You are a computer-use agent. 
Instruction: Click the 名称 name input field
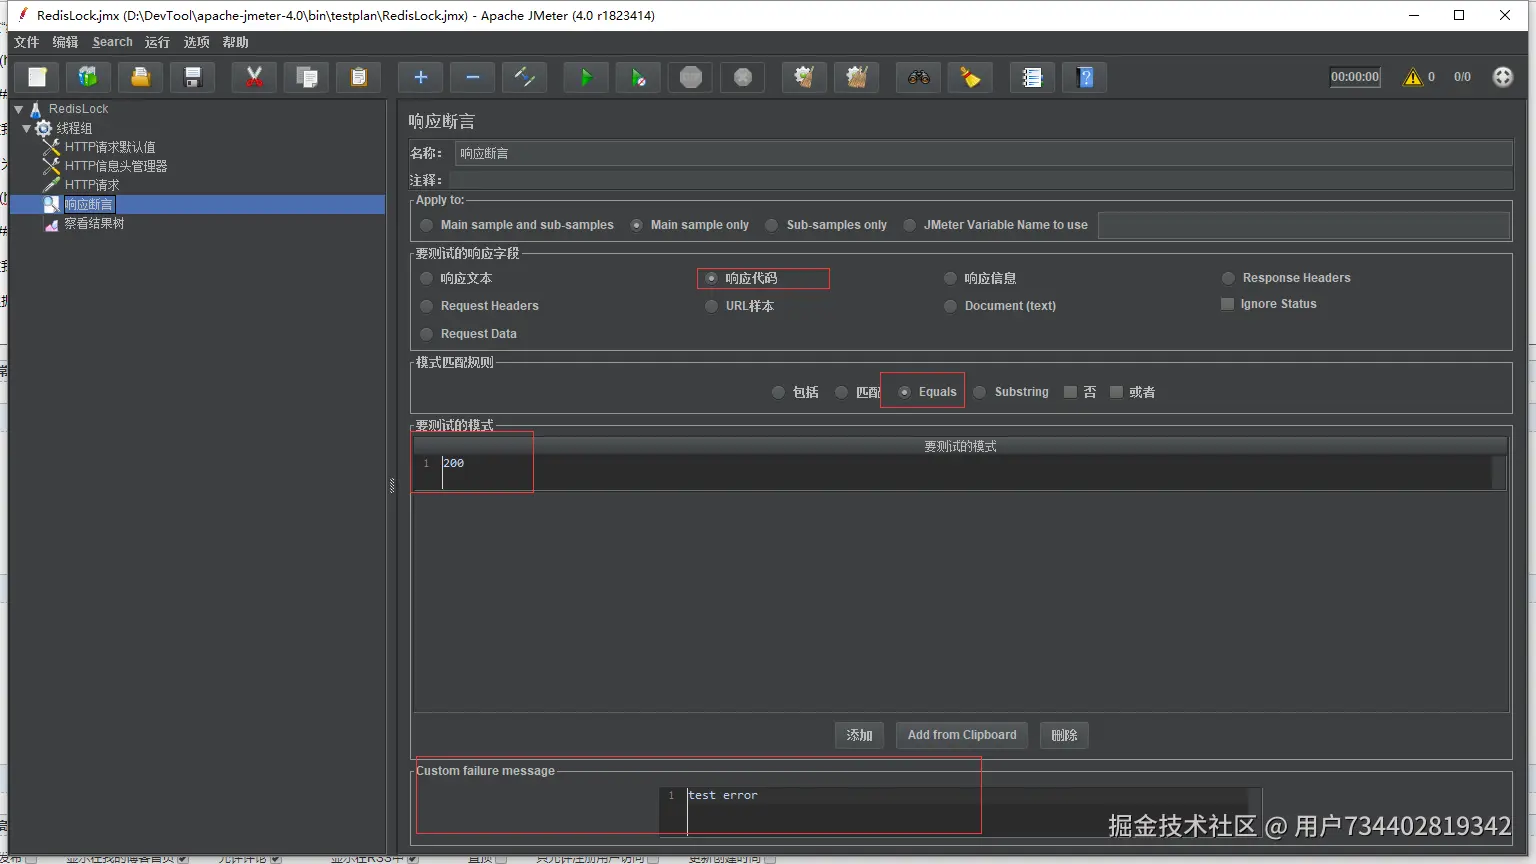click(x=983, y=153)
